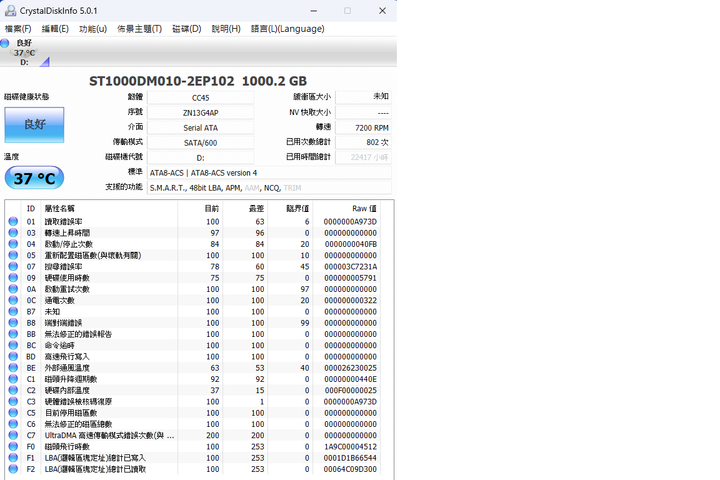Click raw value 00000000440E in row C1

350,379
